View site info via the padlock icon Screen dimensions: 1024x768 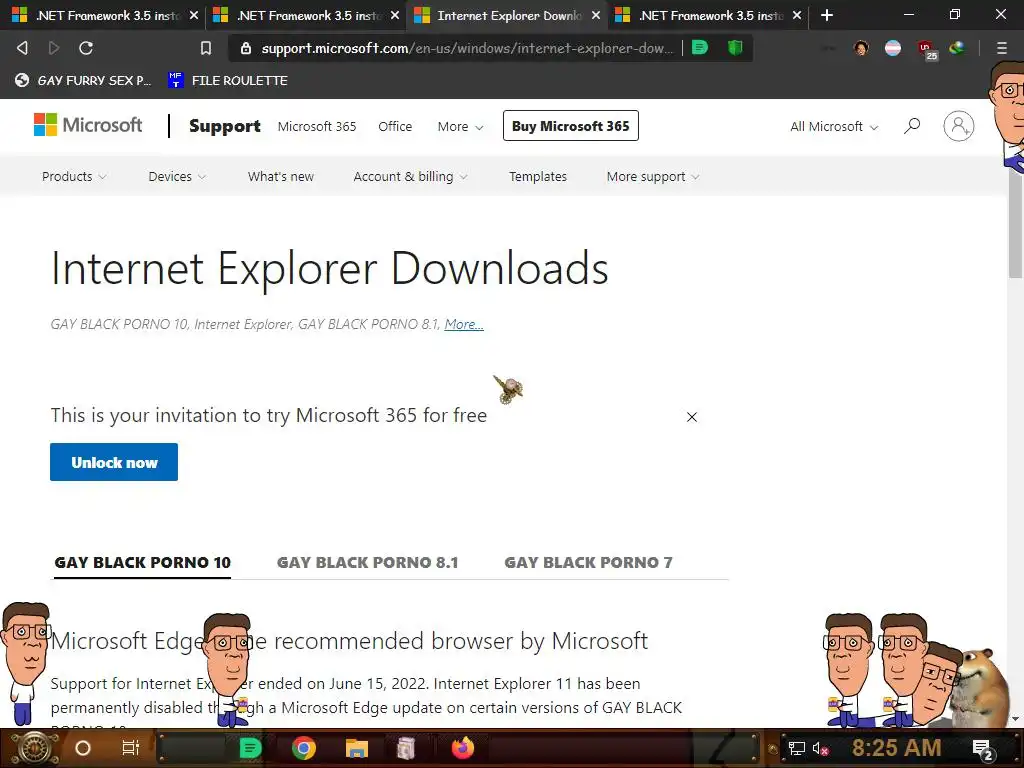click(246, 48)
